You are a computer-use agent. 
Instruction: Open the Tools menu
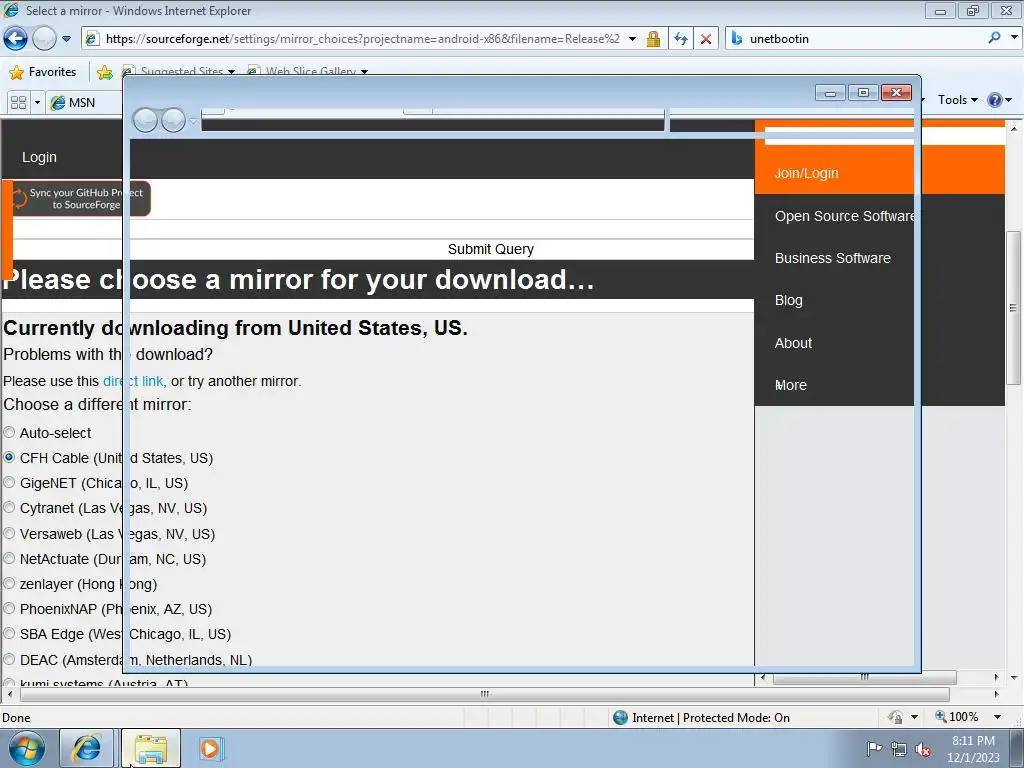957,100
